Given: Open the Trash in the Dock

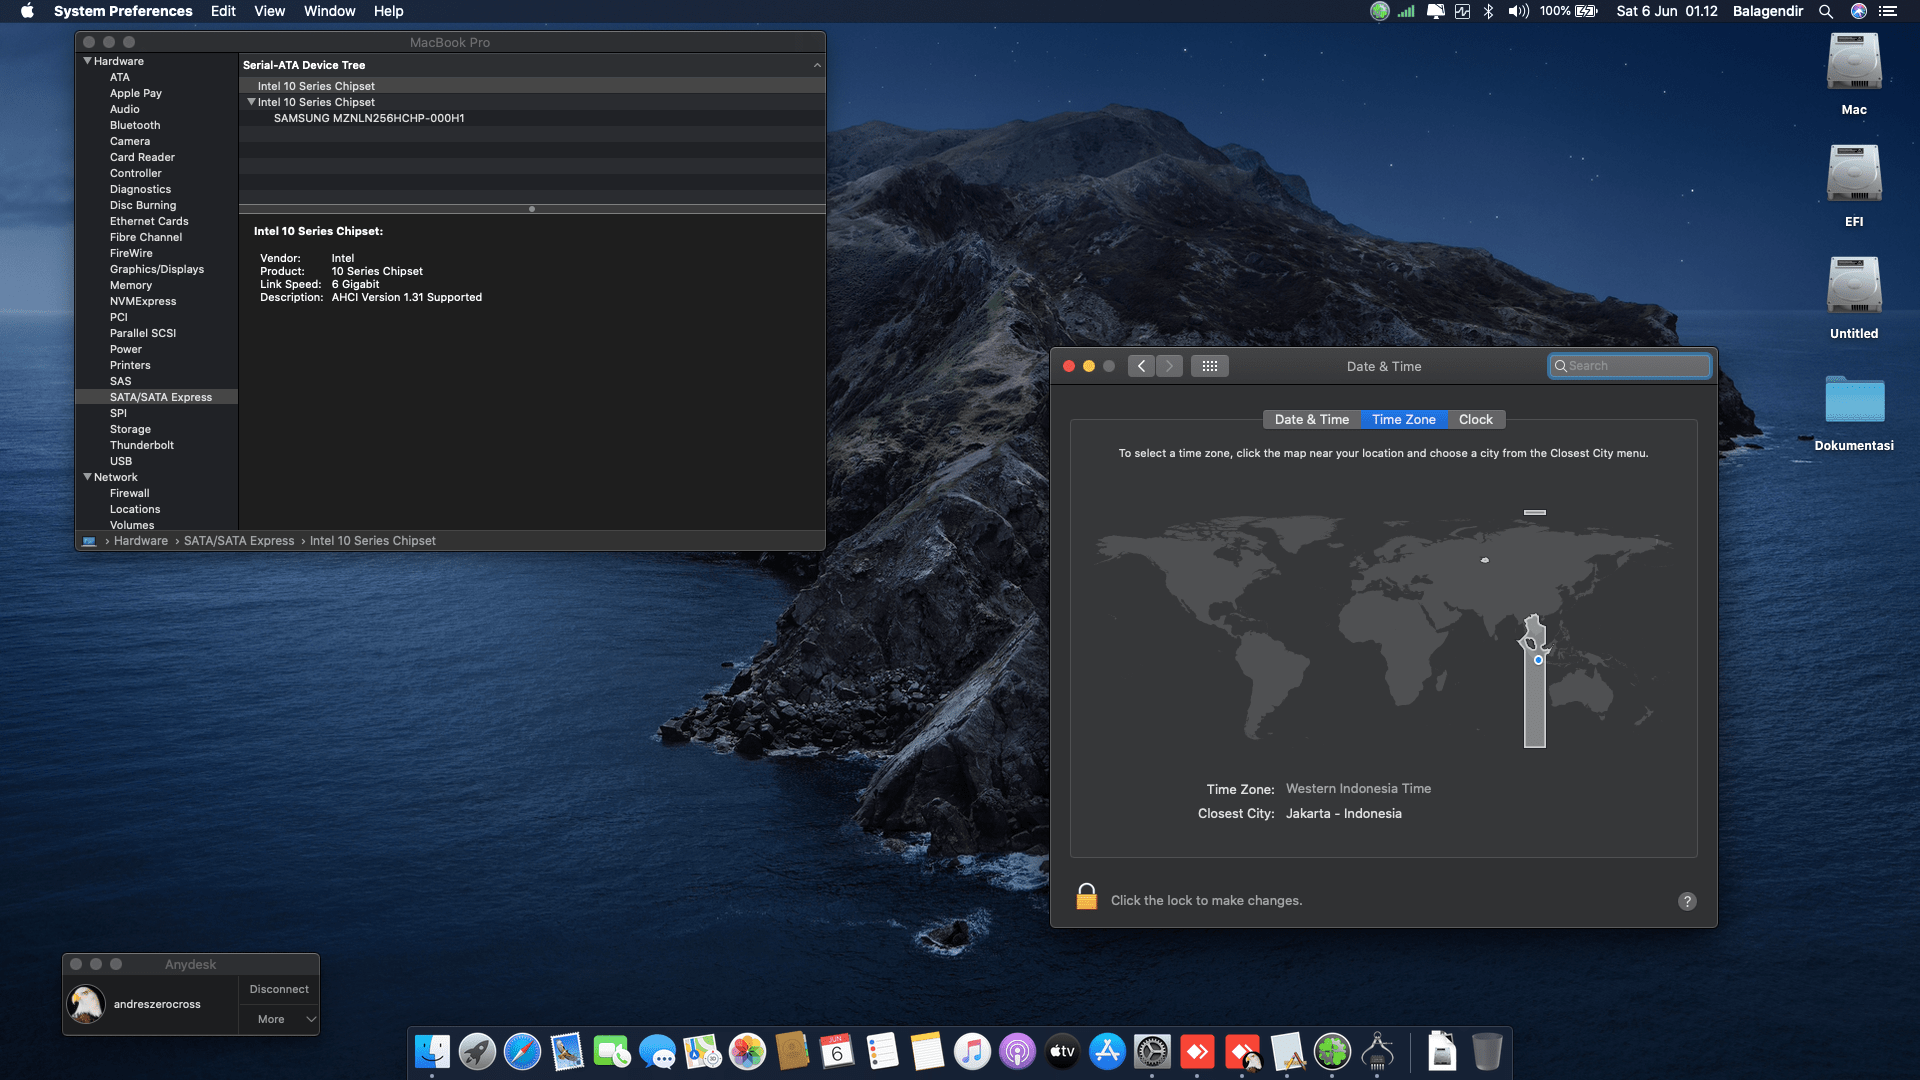Looking at the screenshot, I should tap(1487, 1051).
